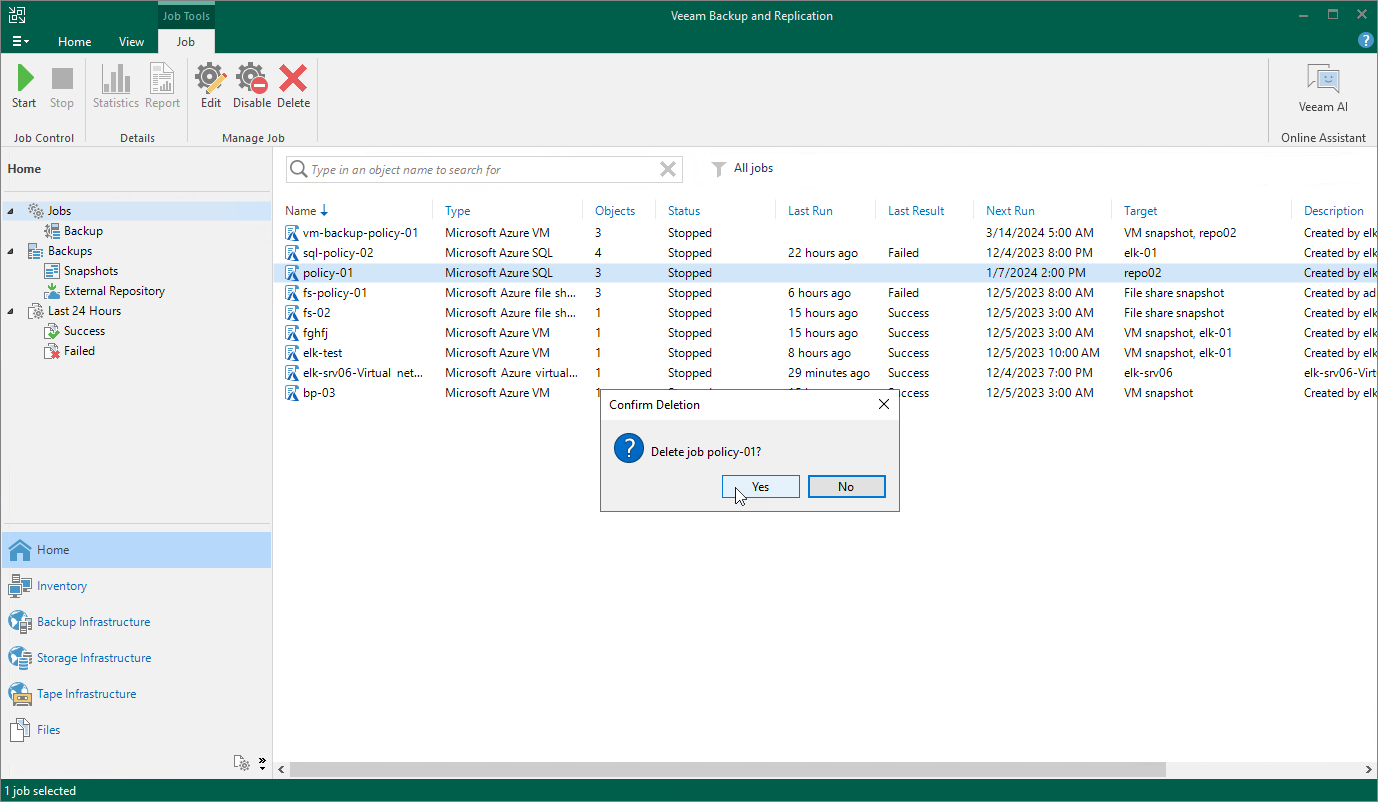The width and height of the screenshot is (1378, 802).
Task: Select the Jobs tree node
Action: click(59, 211)
